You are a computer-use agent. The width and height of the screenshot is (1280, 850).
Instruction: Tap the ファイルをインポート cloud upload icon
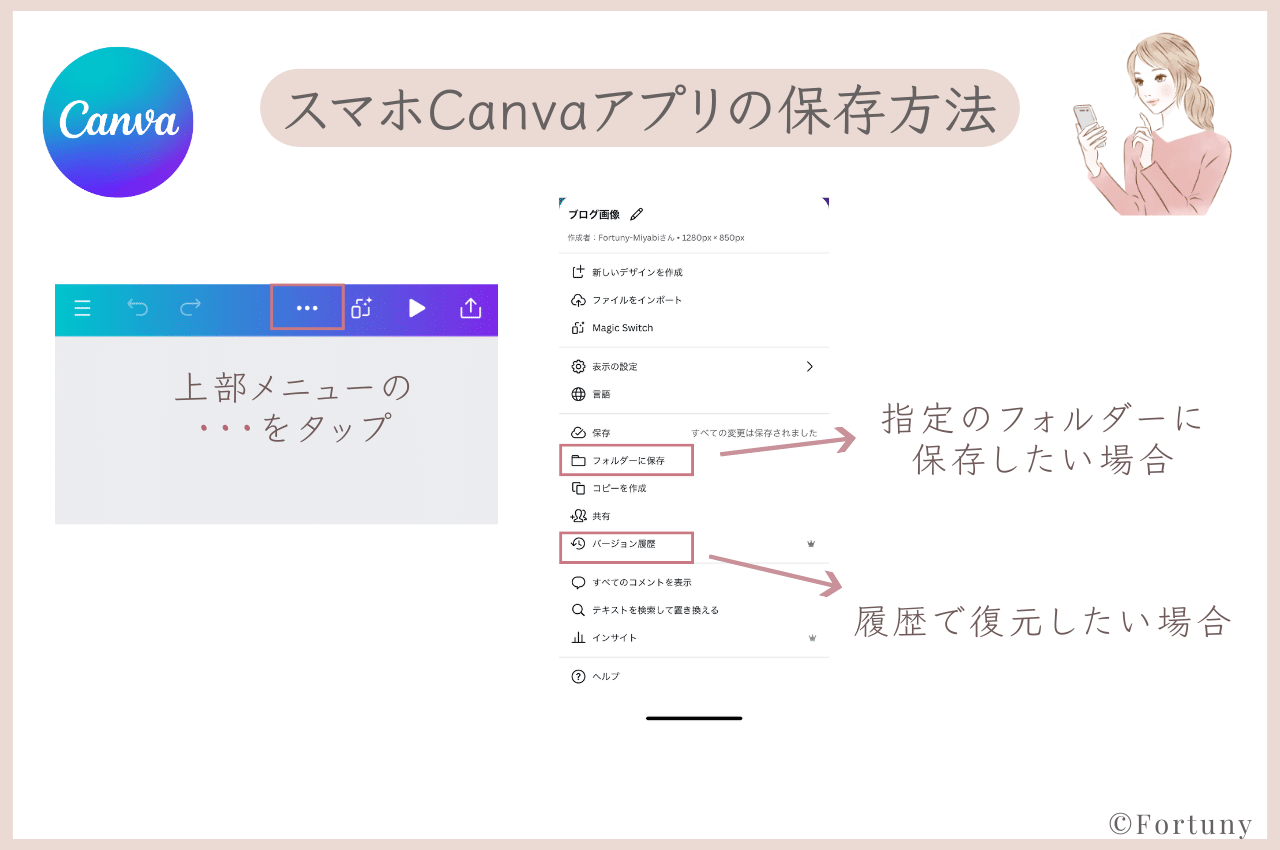[x=578, y=300]
